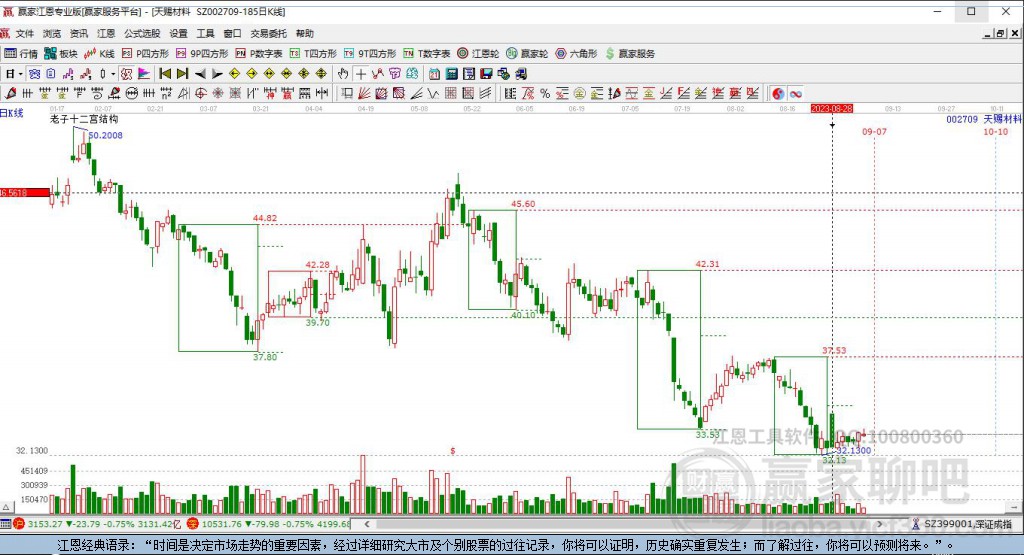
Task: Click the yellow diamond left-arrow icon
Action: (x=234, y=74)
